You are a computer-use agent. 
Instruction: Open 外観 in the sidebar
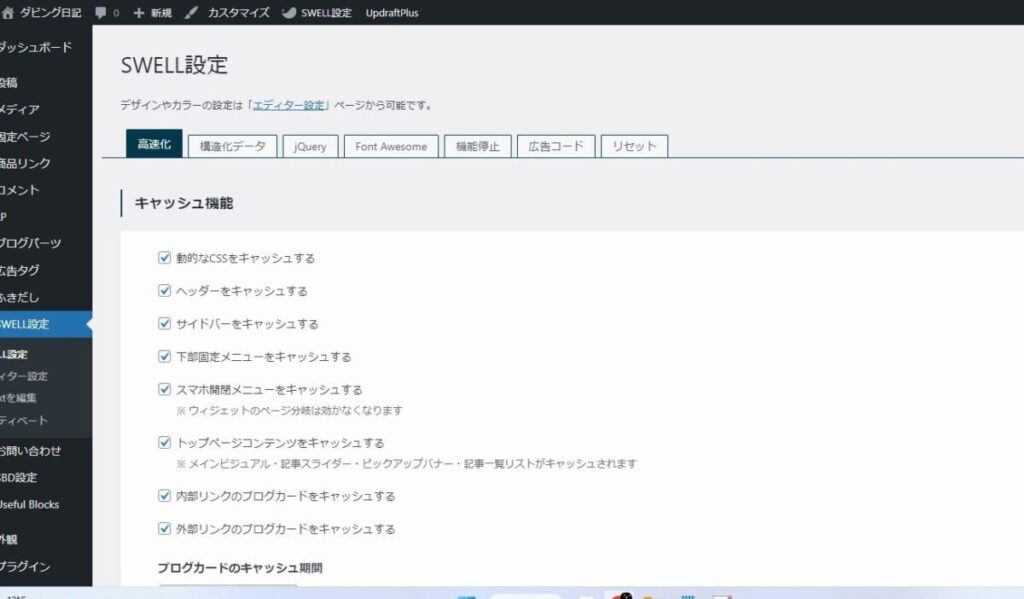[8, 539]
